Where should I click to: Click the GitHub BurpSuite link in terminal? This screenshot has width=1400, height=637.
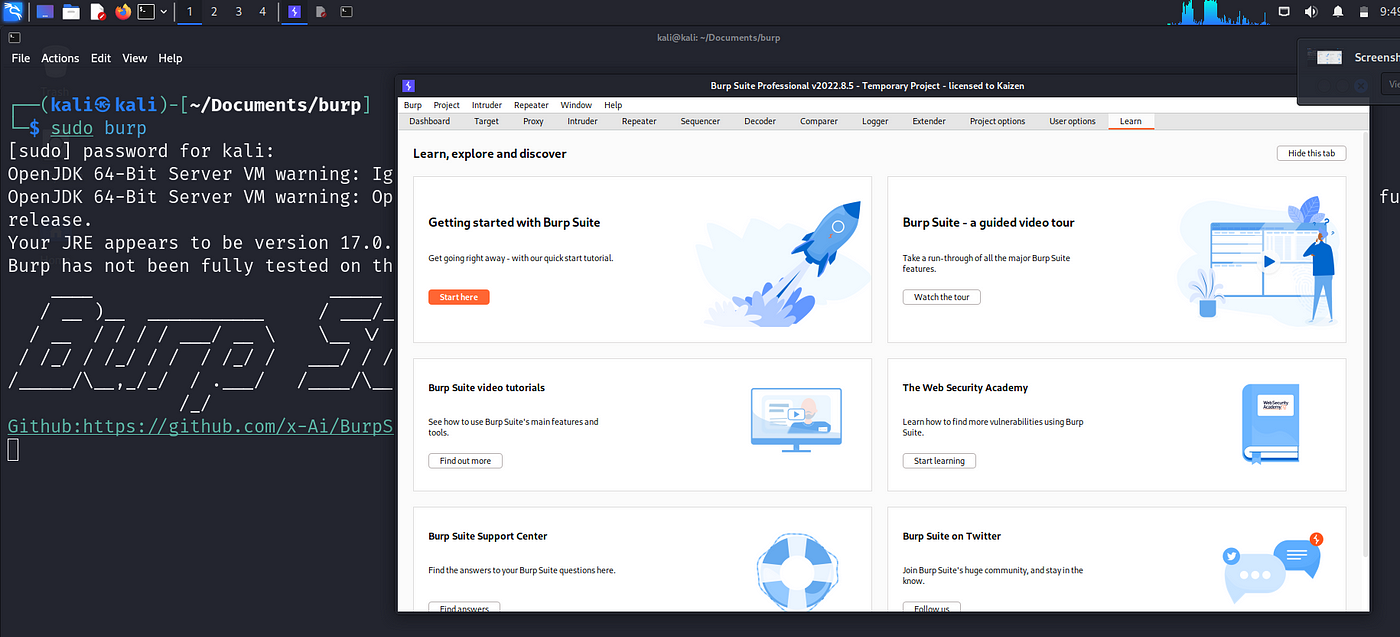coord(200,426)
